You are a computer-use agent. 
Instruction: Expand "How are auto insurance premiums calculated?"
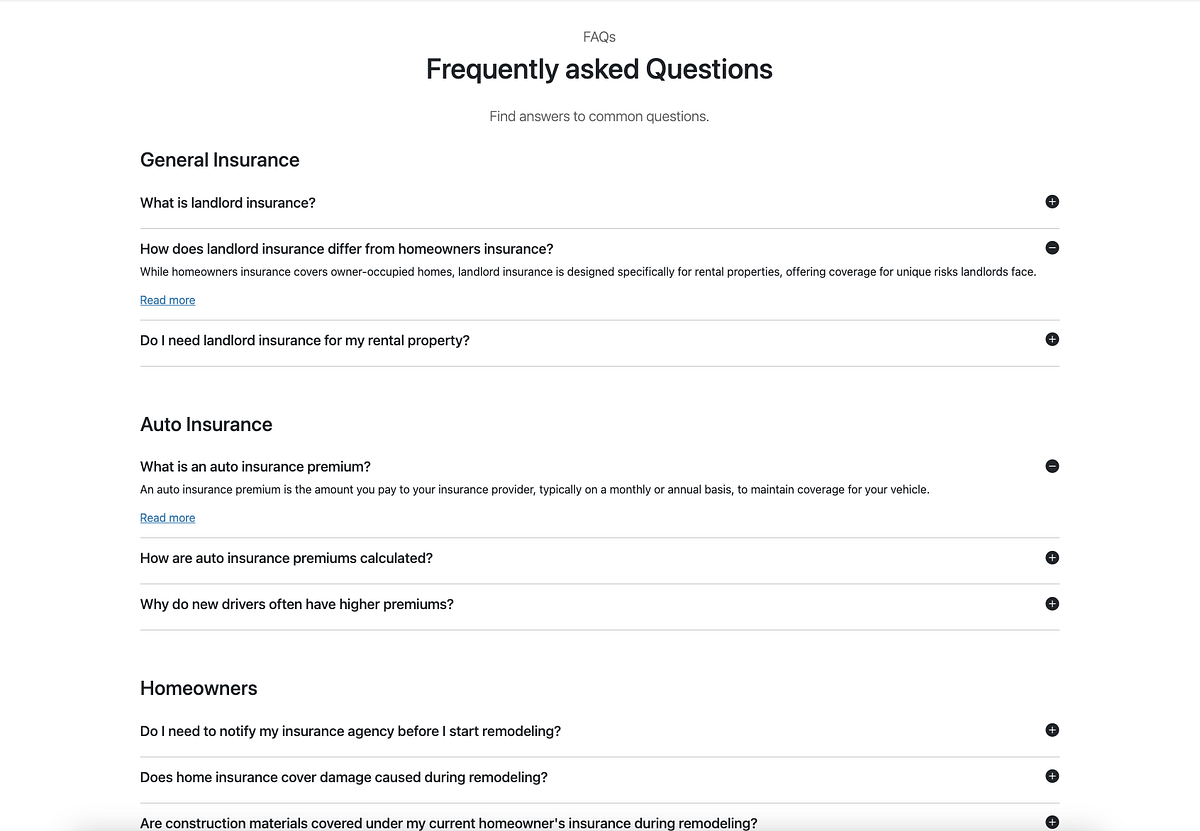(1051, 558)
